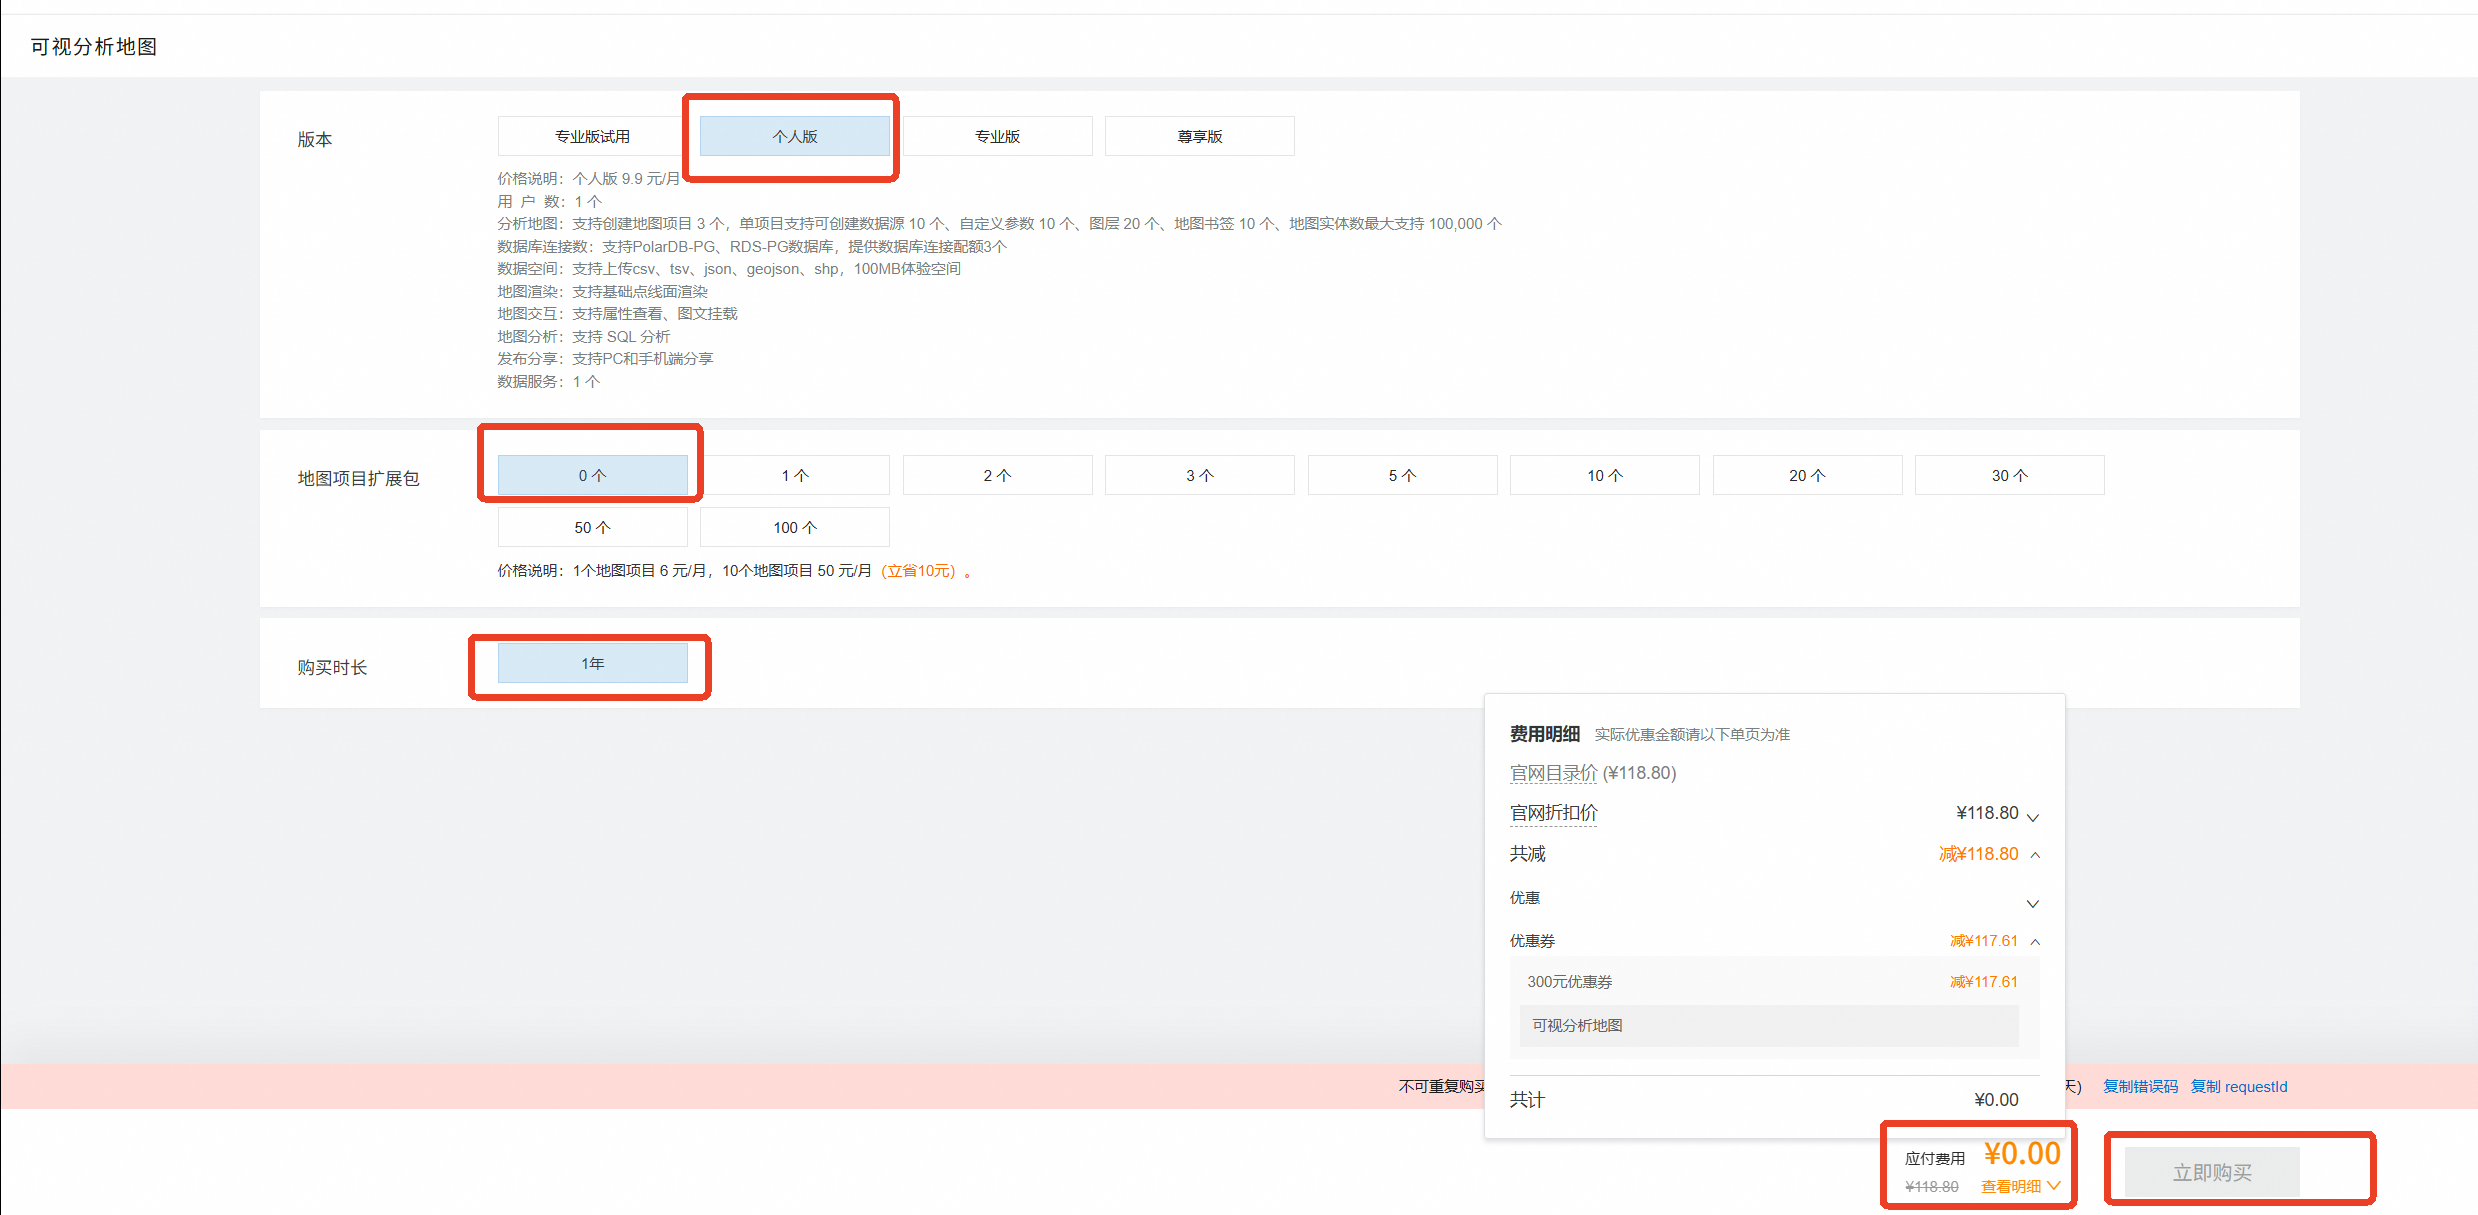The width and height of the screenshot is (2478, 1215).
Task: Click the 复制错误码 link
Action: (2139, 1086)
